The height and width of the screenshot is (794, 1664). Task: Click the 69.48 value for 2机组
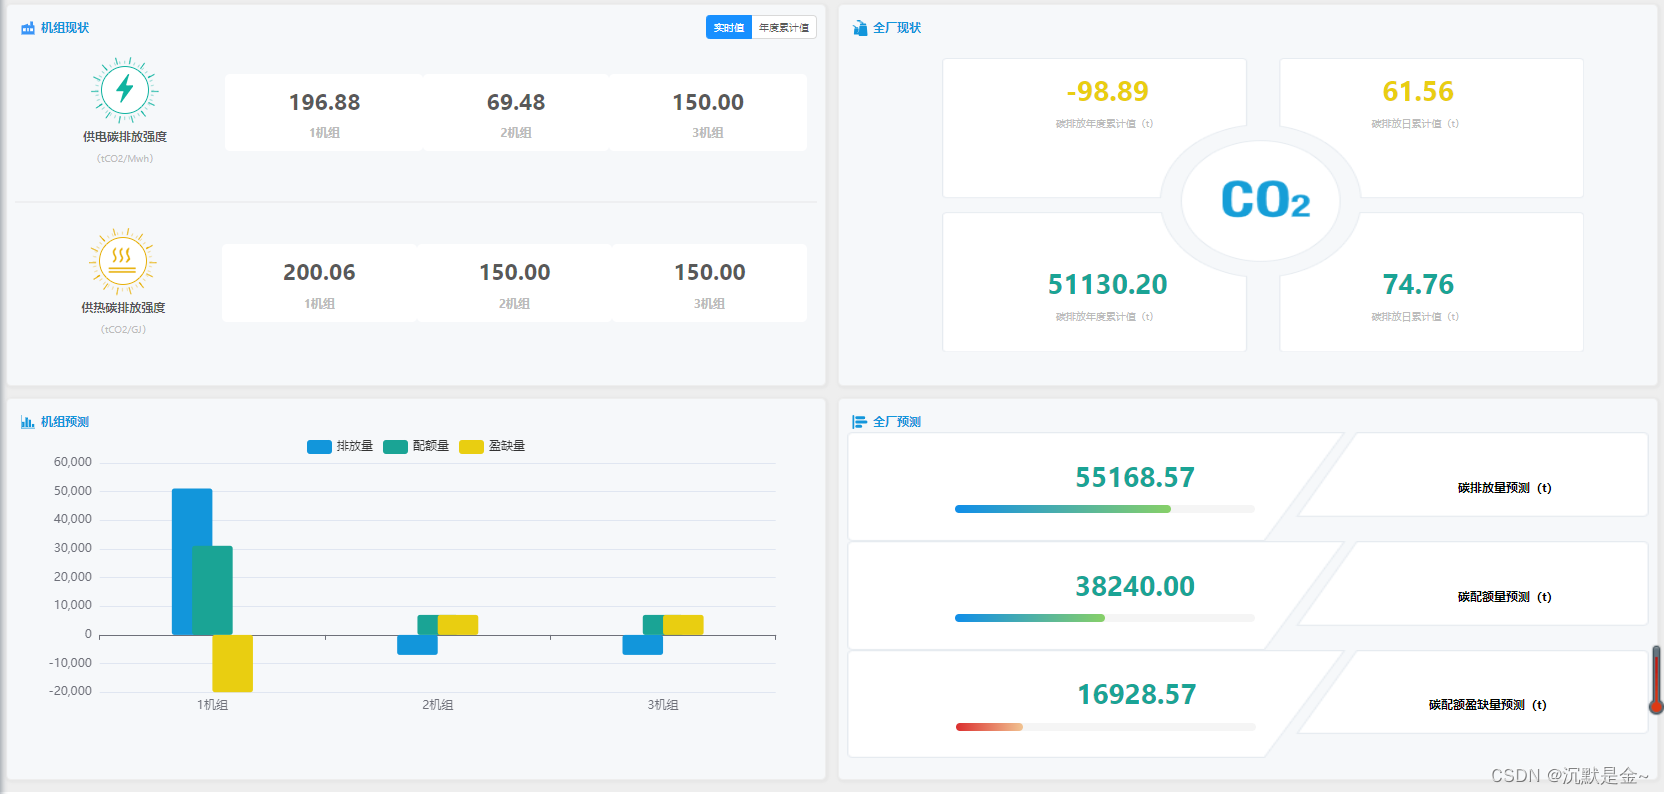tap(516, 103)
